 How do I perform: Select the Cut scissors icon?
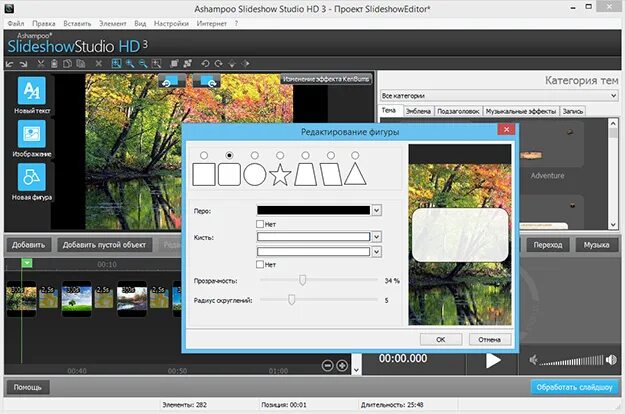pyautogui.click(x=40, y=63)
